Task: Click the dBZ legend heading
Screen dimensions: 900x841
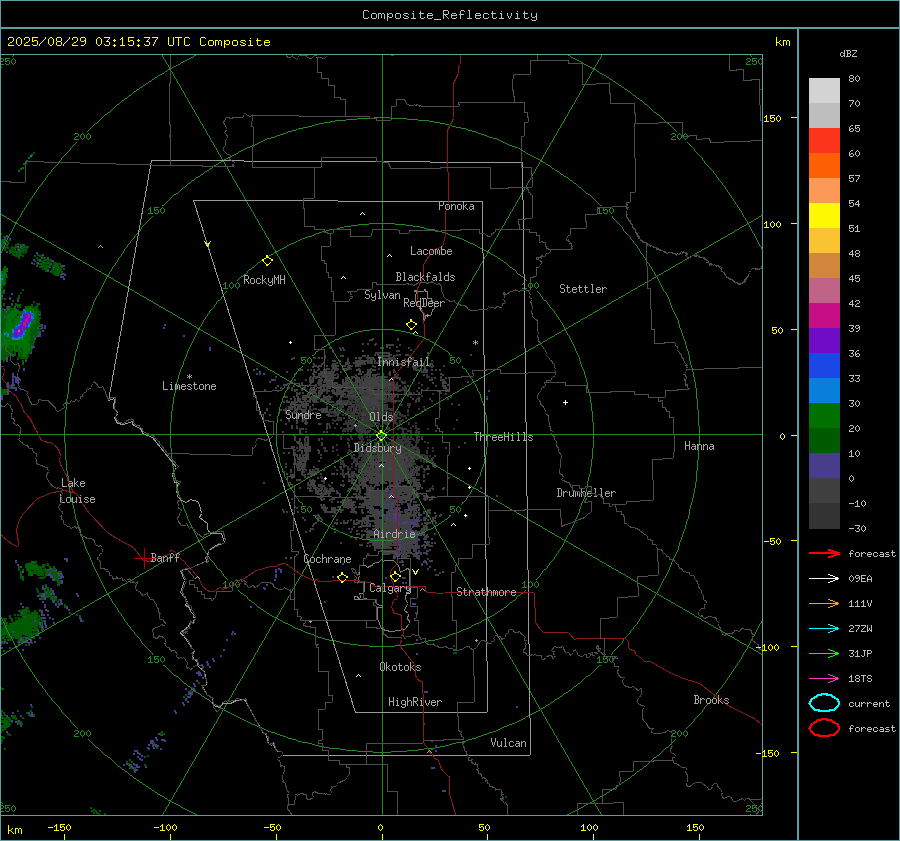Action: point(848,53)
